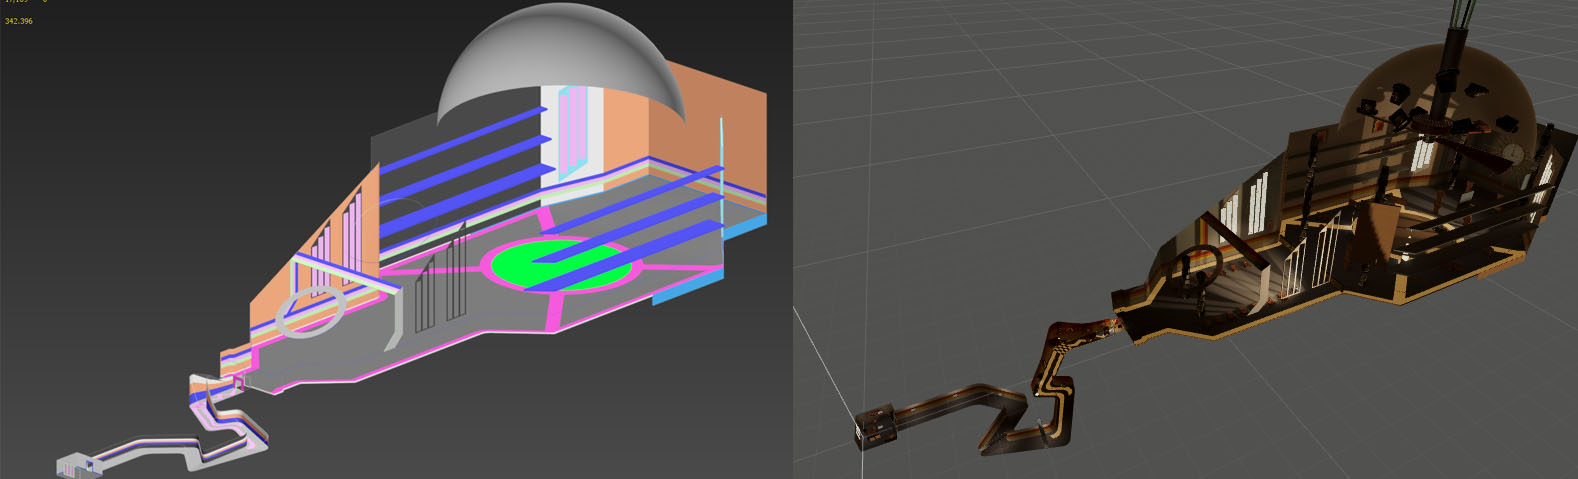1578x479 pixels.
Task: Click the yellow 342.396 readout text
Action: pos(18,20)
